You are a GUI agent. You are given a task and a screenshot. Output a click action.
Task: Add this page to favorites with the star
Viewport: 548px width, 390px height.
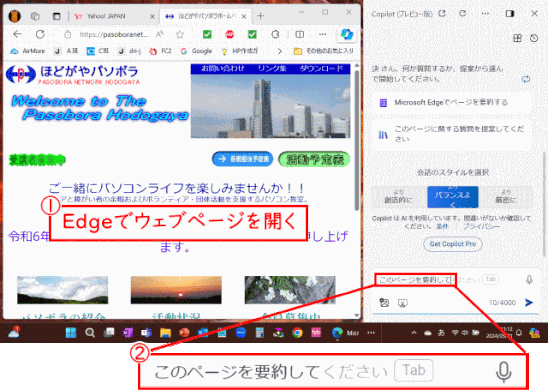tap(180, 34)
